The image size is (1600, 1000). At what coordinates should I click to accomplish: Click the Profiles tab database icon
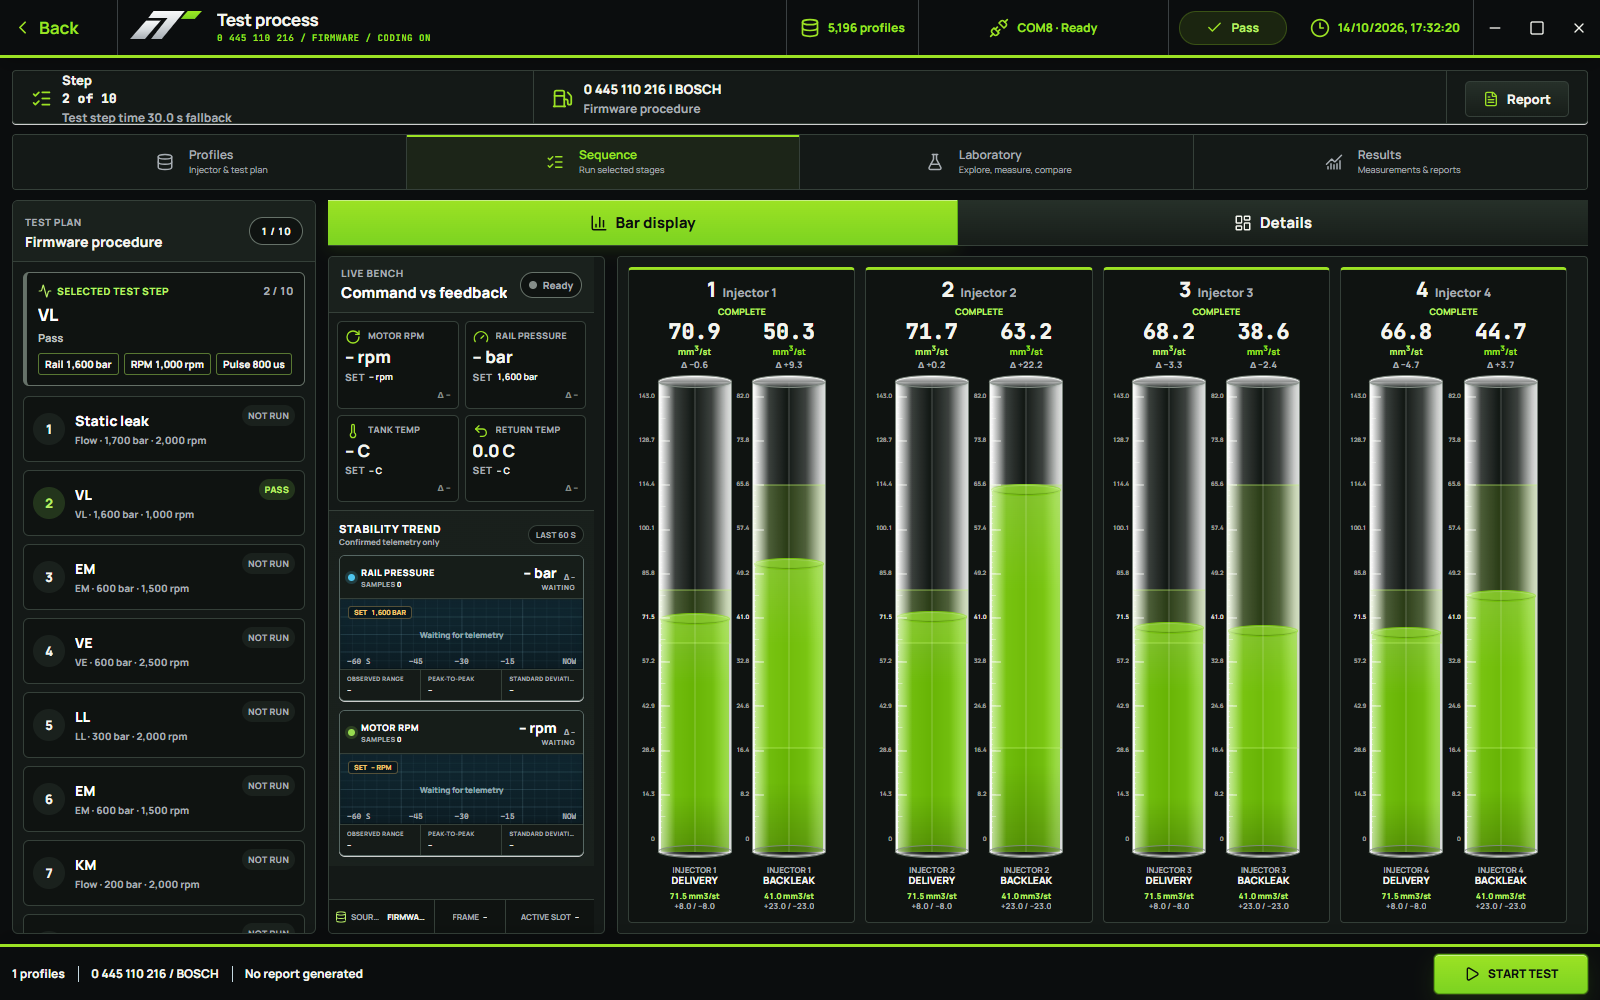click(x=165, y=162)
